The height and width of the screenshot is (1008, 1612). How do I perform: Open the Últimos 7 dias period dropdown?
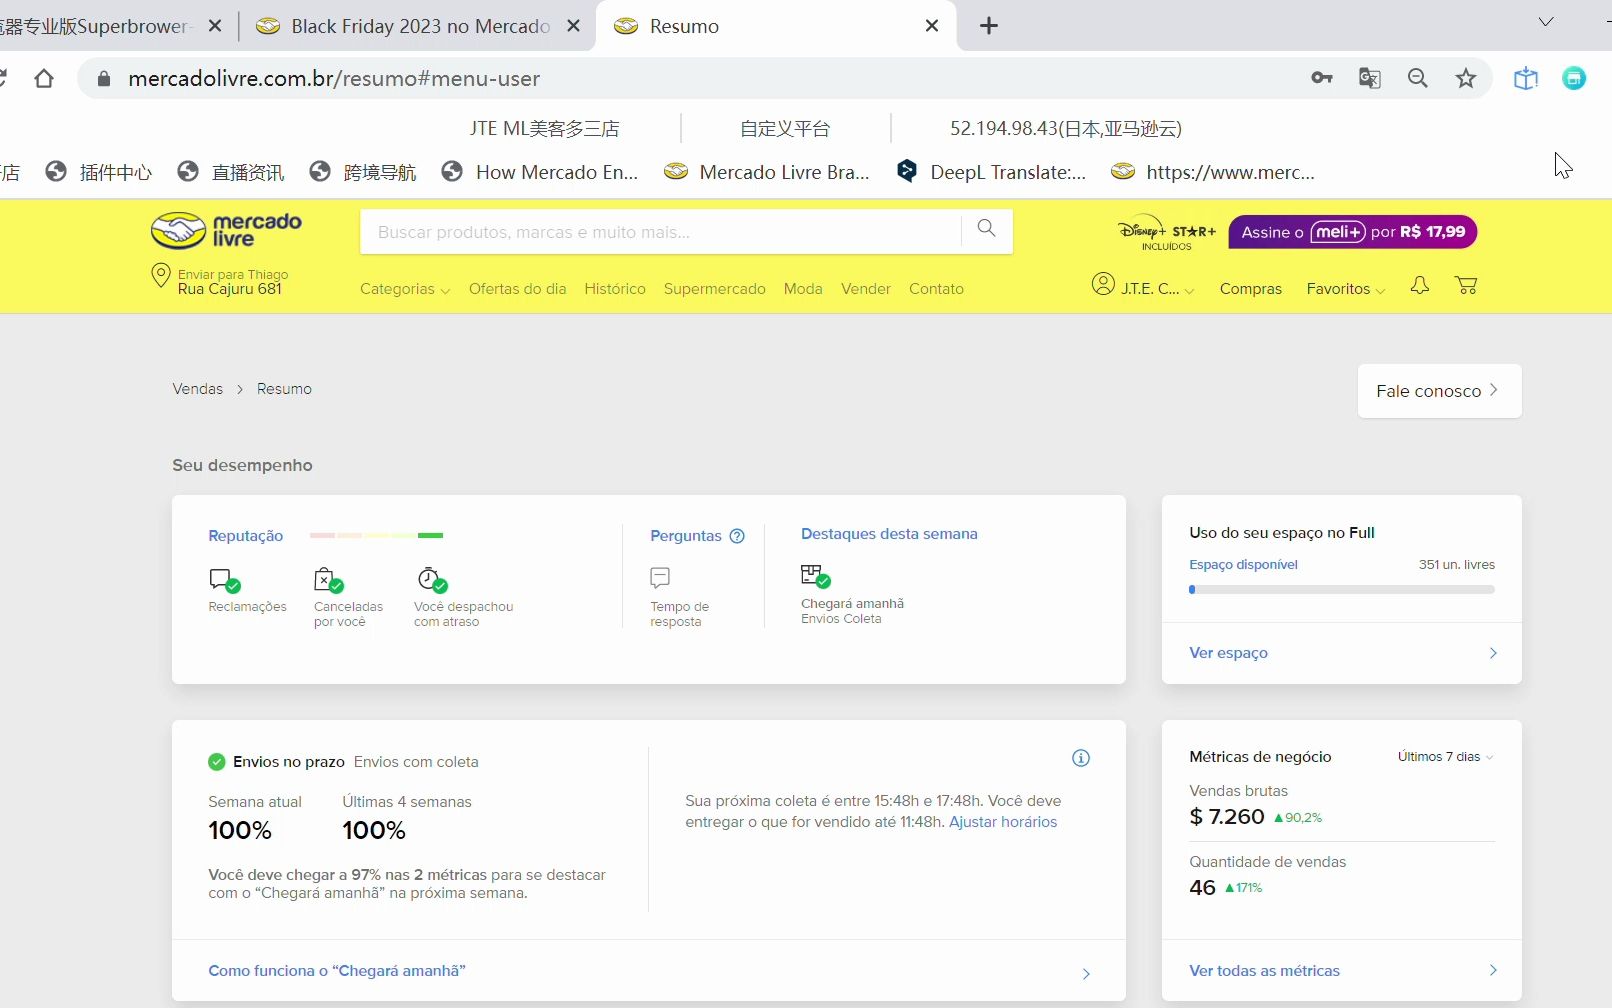(1445, 757)
